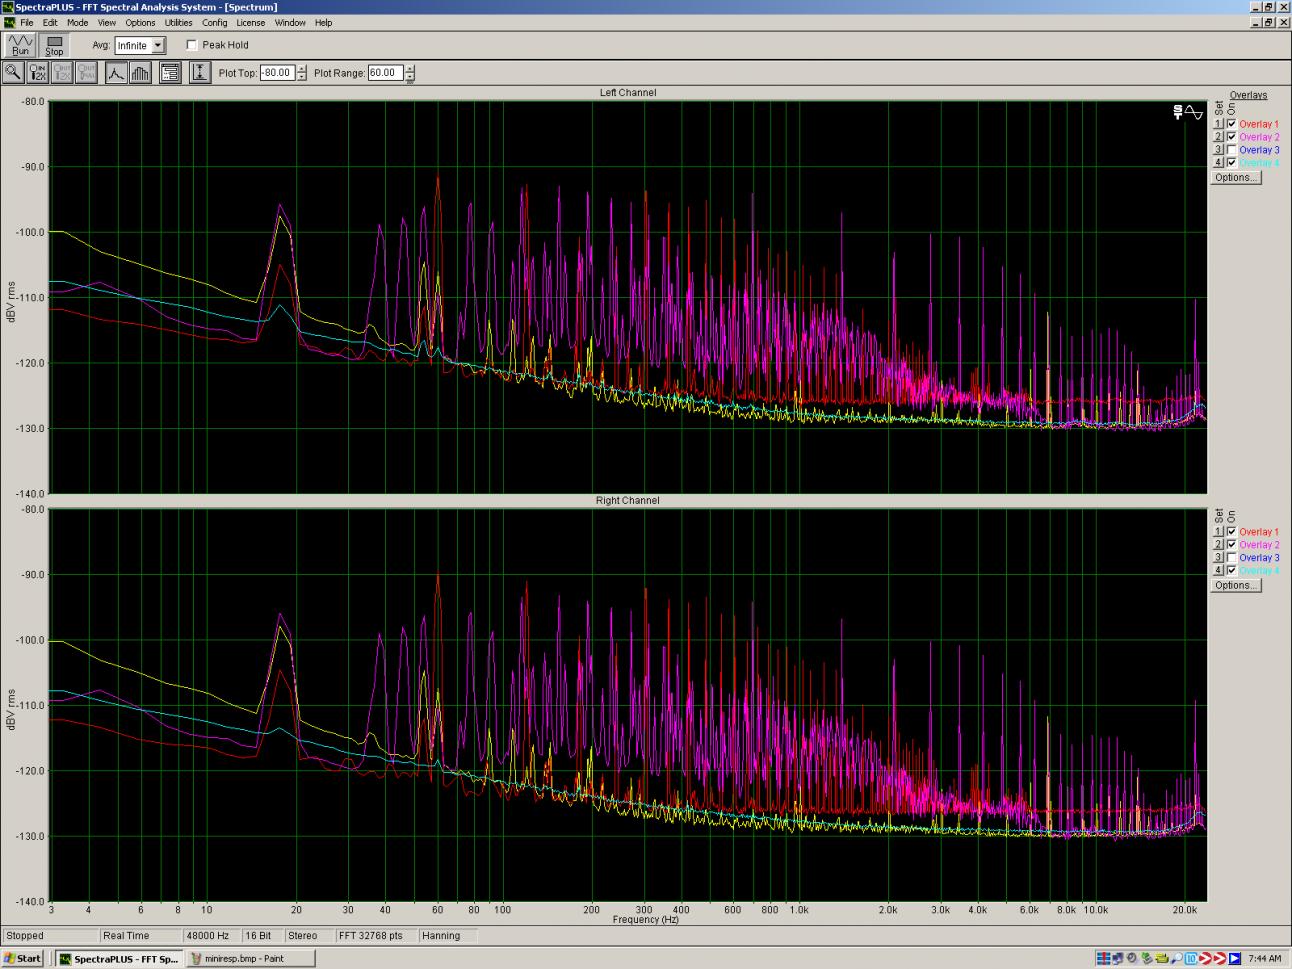This screenshot has height=969, width=1292.
Task: Open the Window menu
Action: point(290,22)
